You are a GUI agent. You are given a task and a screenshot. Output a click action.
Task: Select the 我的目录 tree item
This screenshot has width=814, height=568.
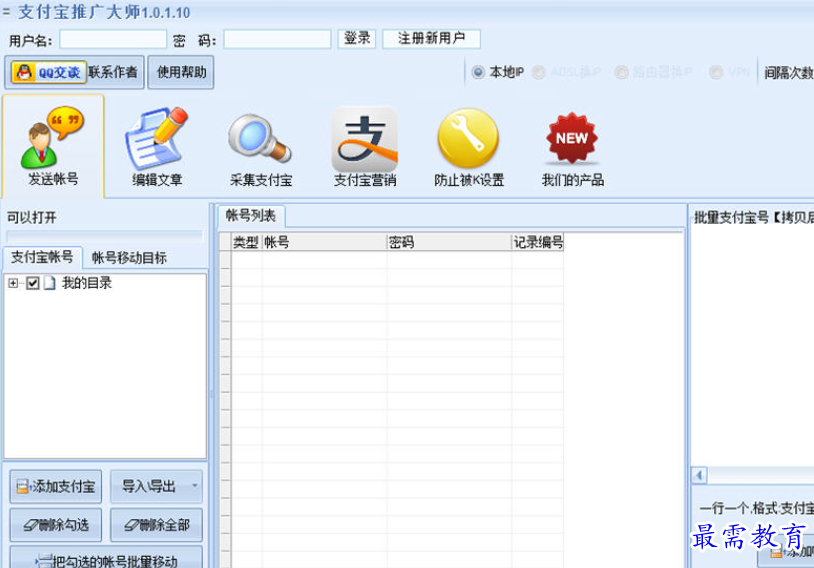[x=87, y=283]
